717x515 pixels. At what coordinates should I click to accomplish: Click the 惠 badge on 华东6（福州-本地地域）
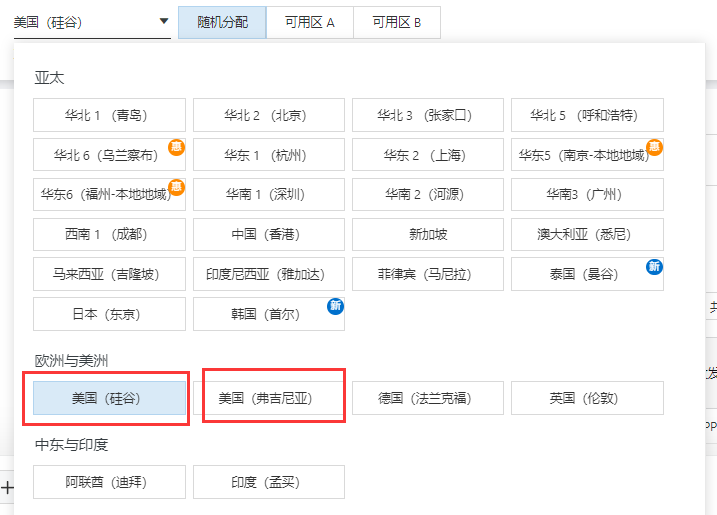pos(176,187)
